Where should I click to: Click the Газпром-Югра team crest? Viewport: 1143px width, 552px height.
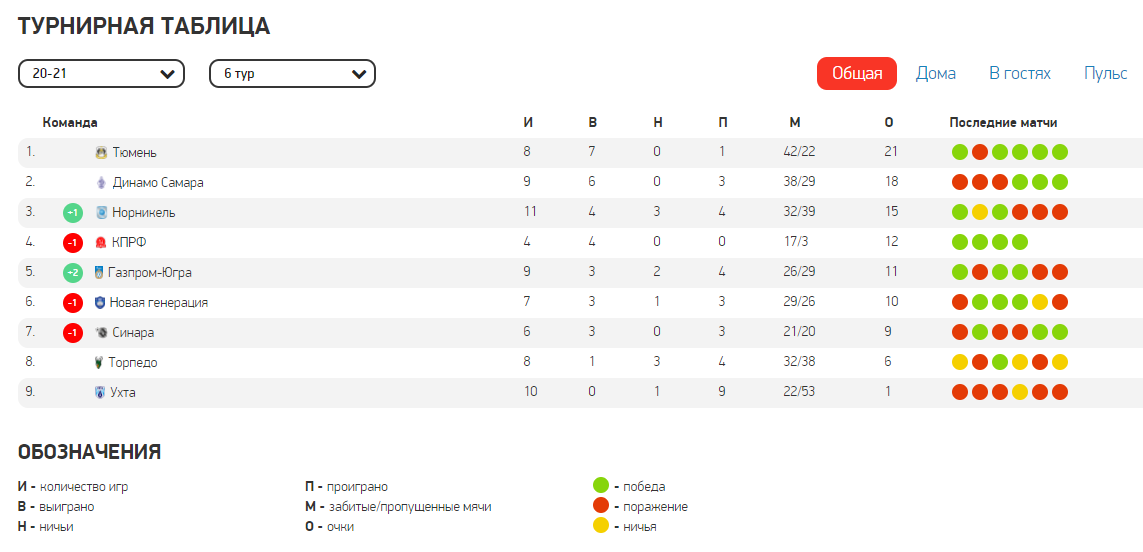click(x=98, y=273)
